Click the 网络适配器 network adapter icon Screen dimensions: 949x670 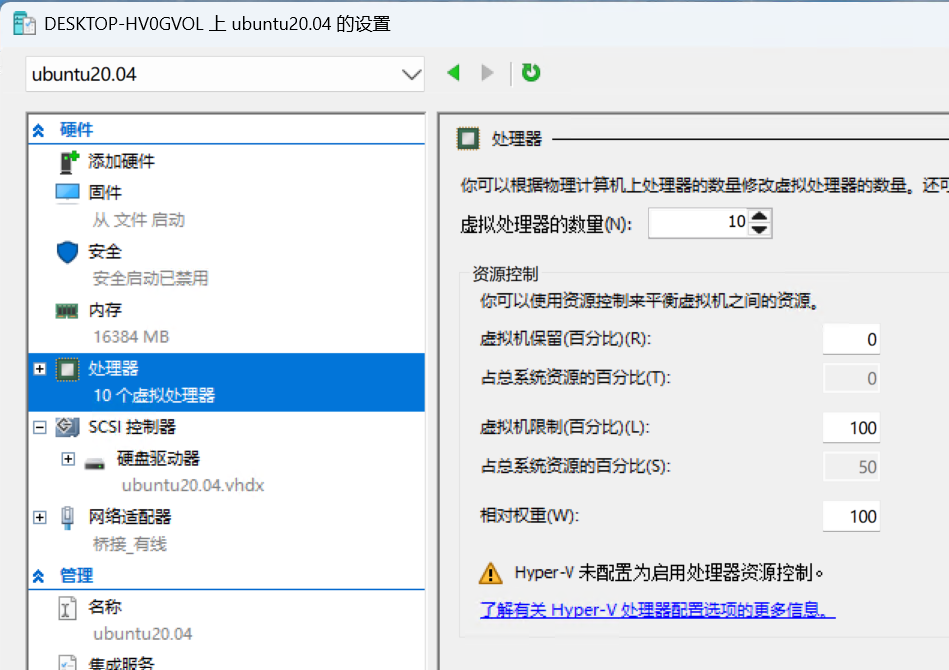coord(67,517)
